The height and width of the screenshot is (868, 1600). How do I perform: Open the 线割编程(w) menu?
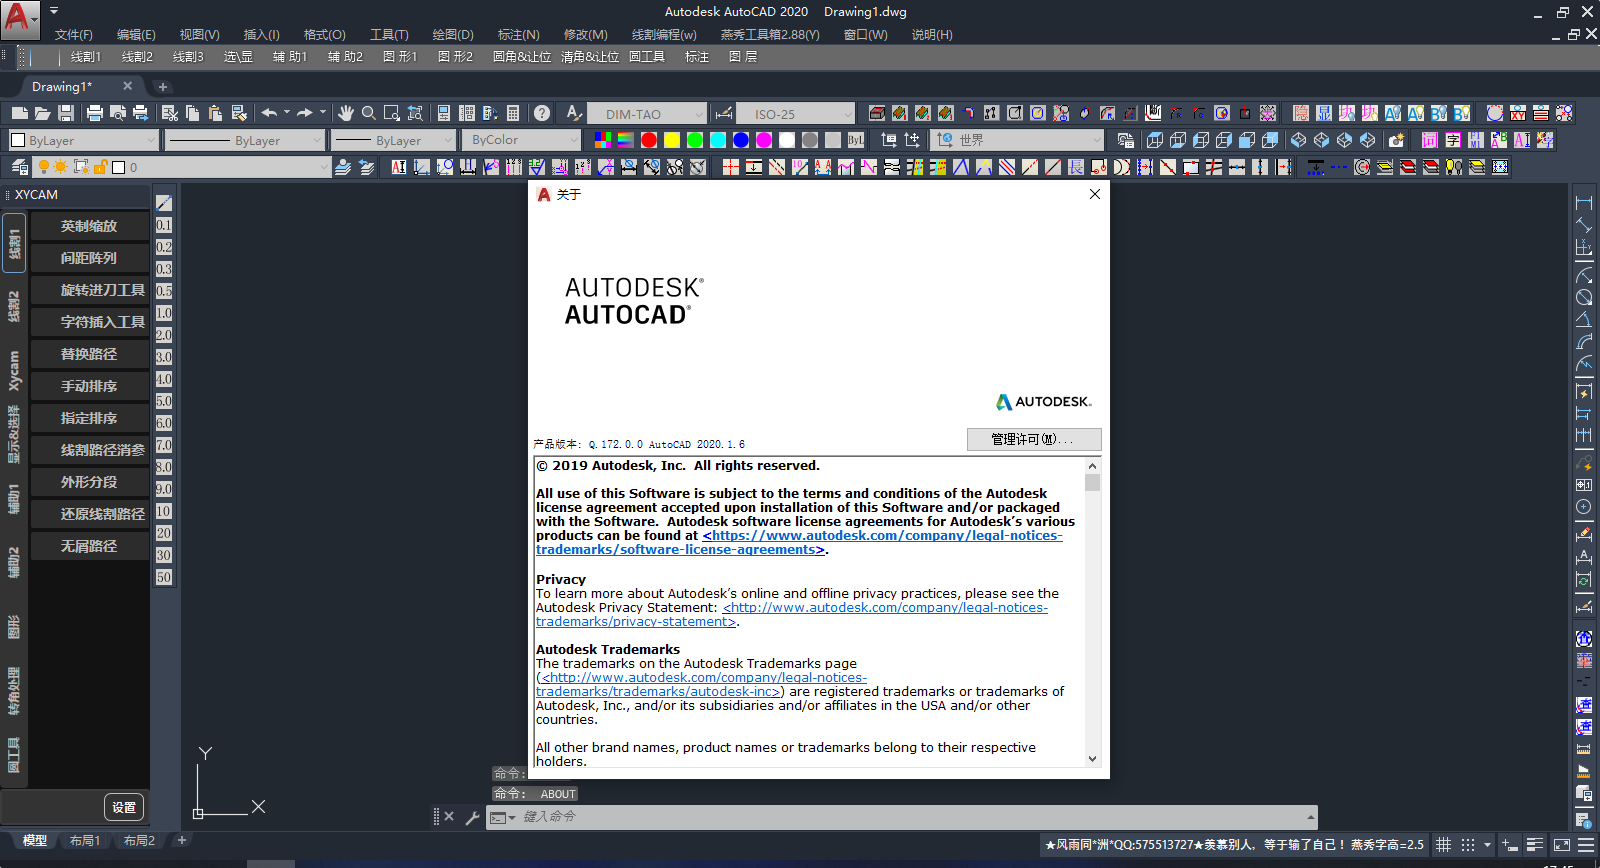click(664, 35)
